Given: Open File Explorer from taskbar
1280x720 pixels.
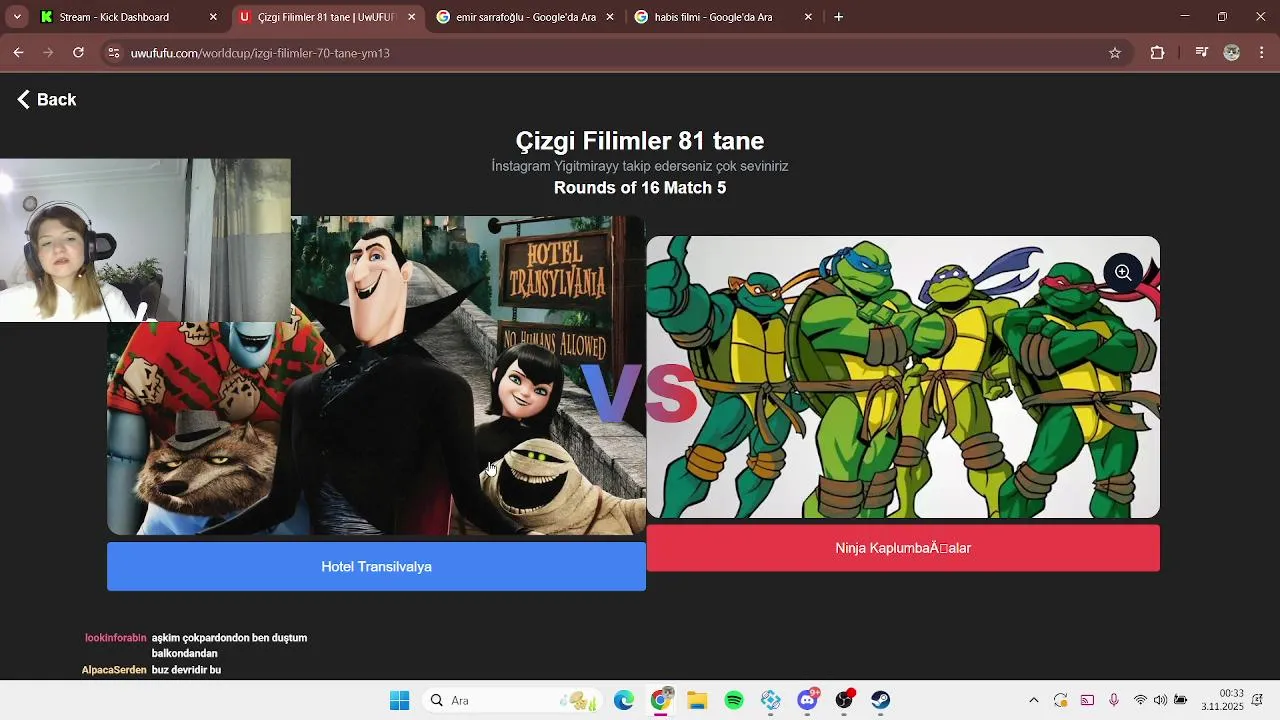Looking at the screenshot, I should click(697, 700).
